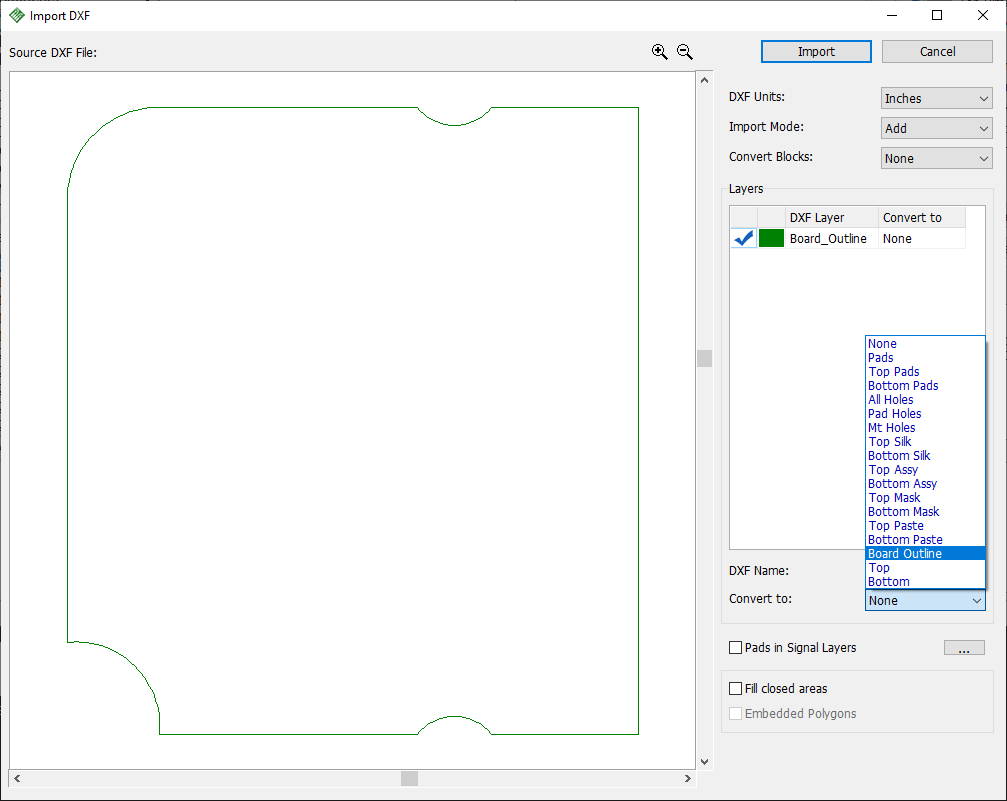Uncheck the Board_Outline layer checkmark

click(x=744, y=238)
